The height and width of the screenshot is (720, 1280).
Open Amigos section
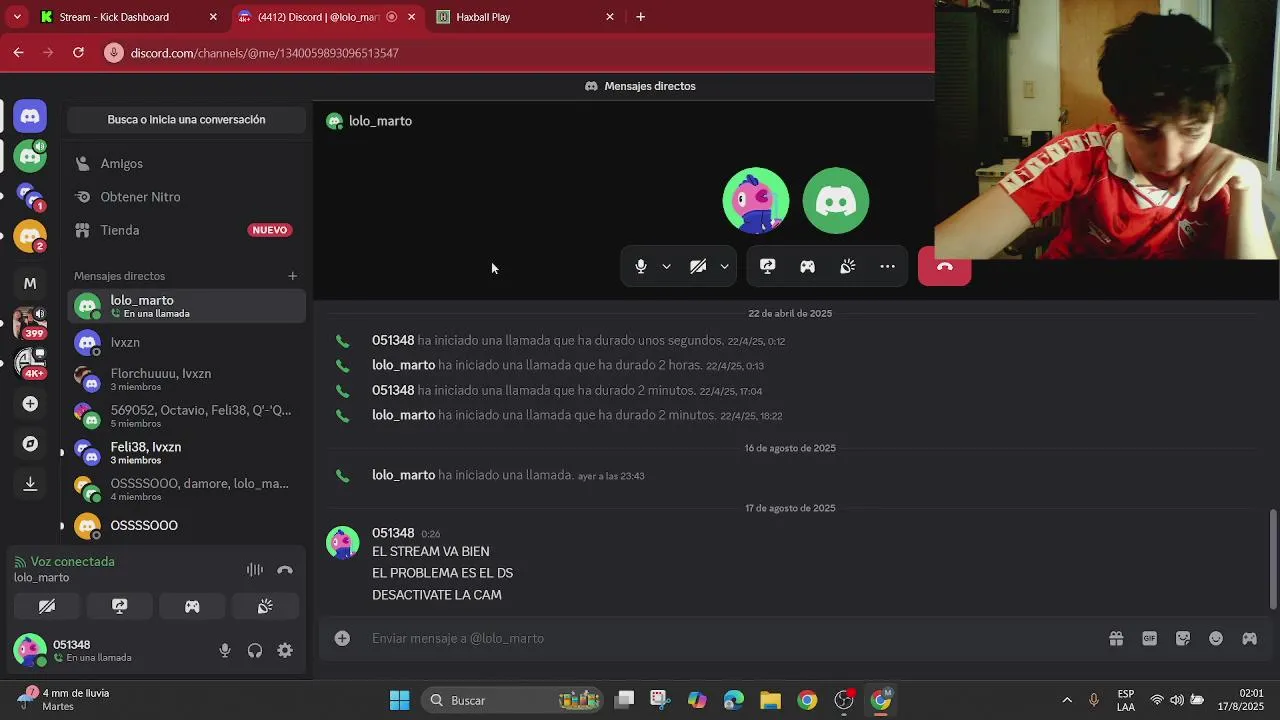click(x=186, y=164)
